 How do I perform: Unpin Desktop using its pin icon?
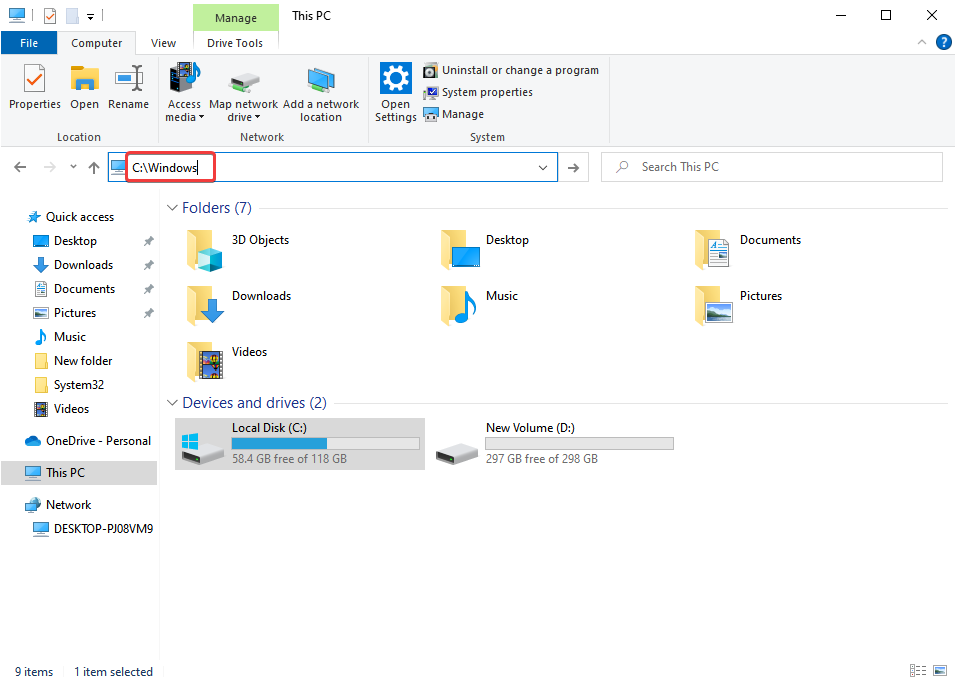coord(148,241)
